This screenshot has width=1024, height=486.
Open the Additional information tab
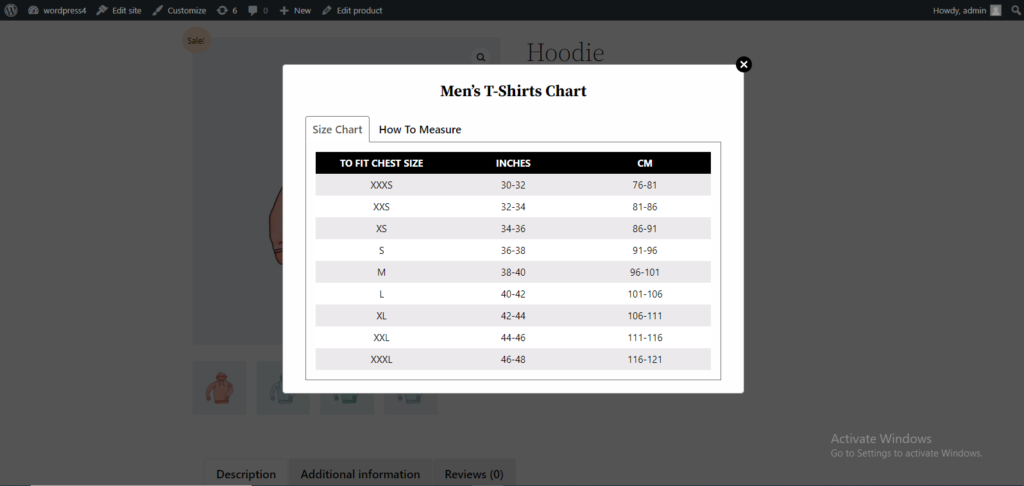[360, 474]
